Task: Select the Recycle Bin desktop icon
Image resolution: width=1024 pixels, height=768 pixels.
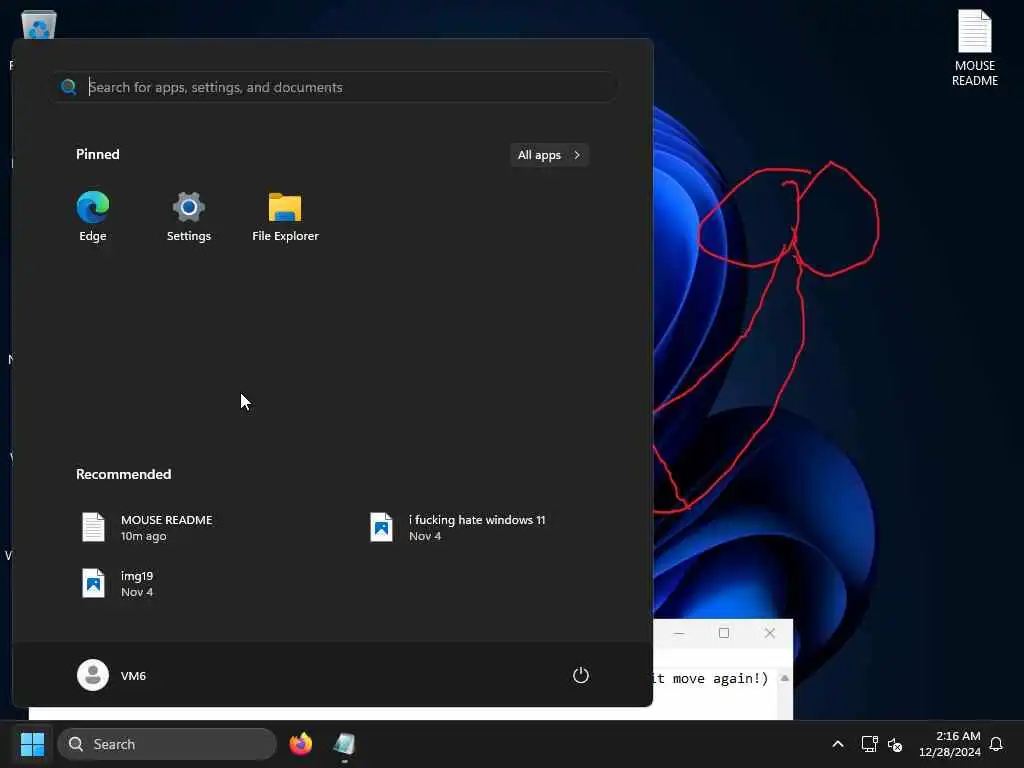Action: (x=39, y=24)
